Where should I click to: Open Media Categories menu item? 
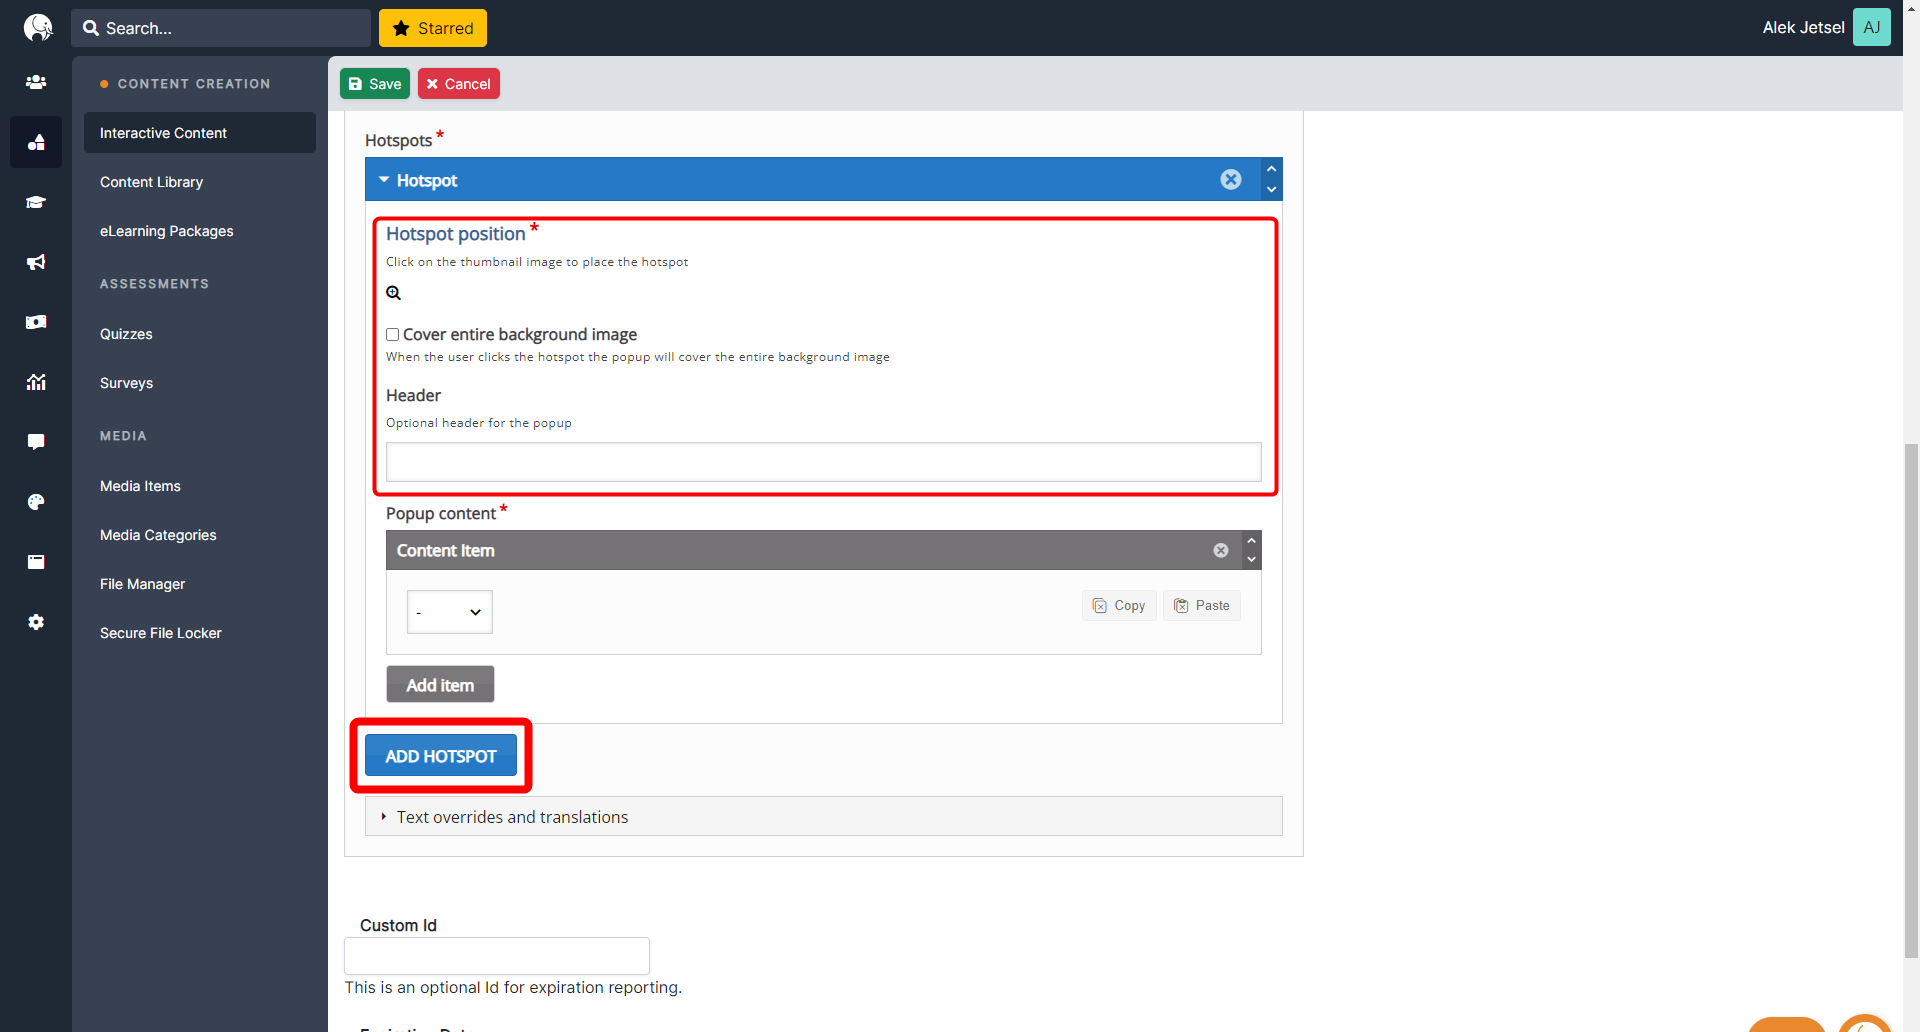[x=158, y=535]
